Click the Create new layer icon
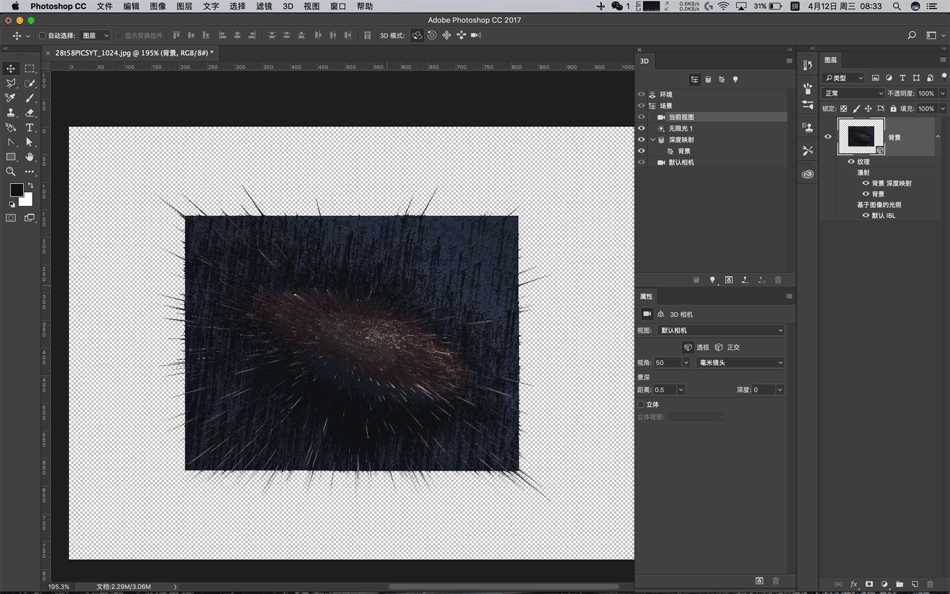Viewport: 950px width, 594px height. point(915,584)
